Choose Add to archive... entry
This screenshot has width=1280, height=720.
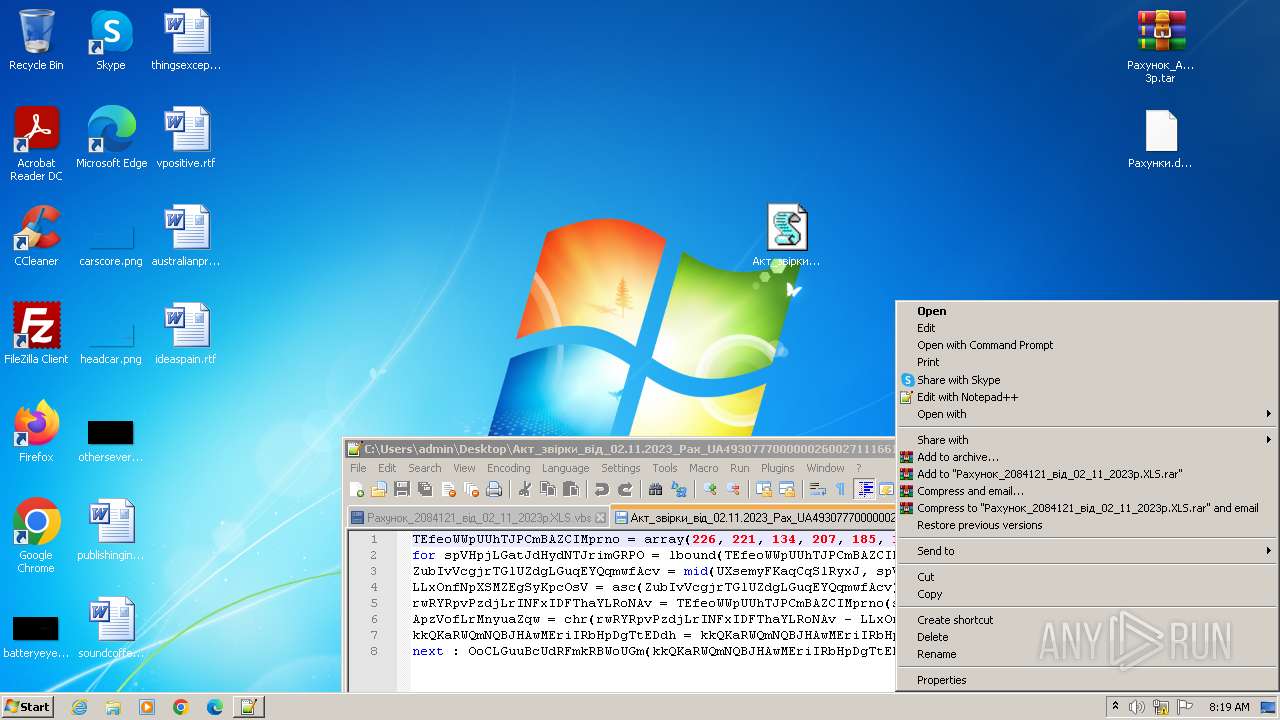click(x=1087, y=457)
